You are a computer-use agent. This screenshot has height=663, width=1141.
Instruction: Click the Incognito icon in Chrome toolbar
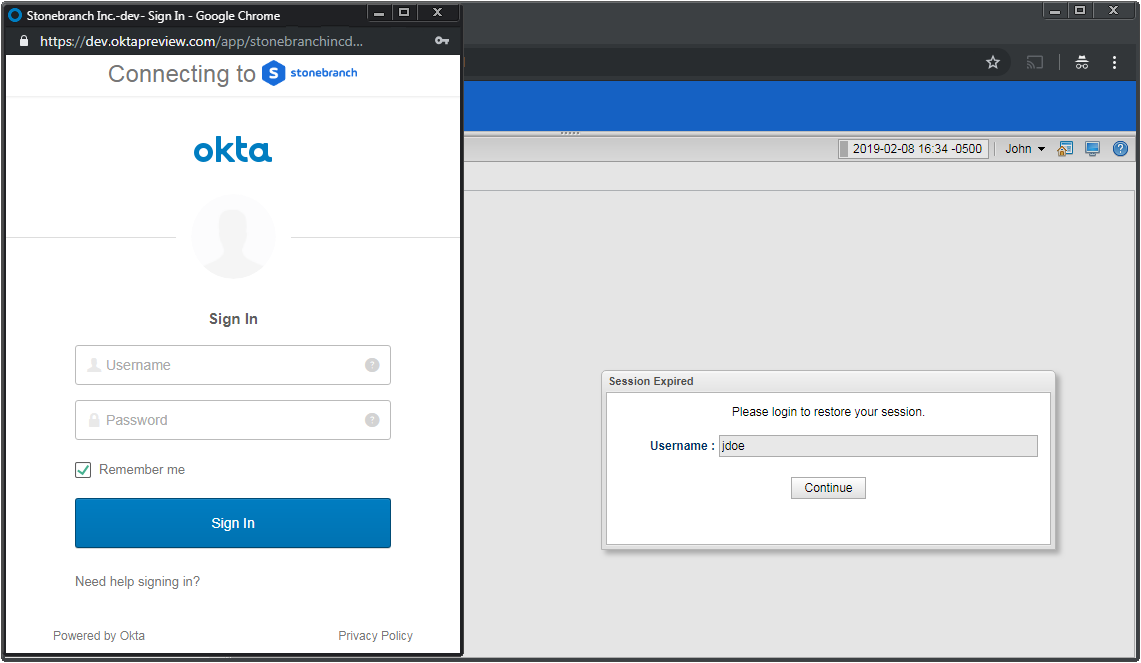[1081, 62]
